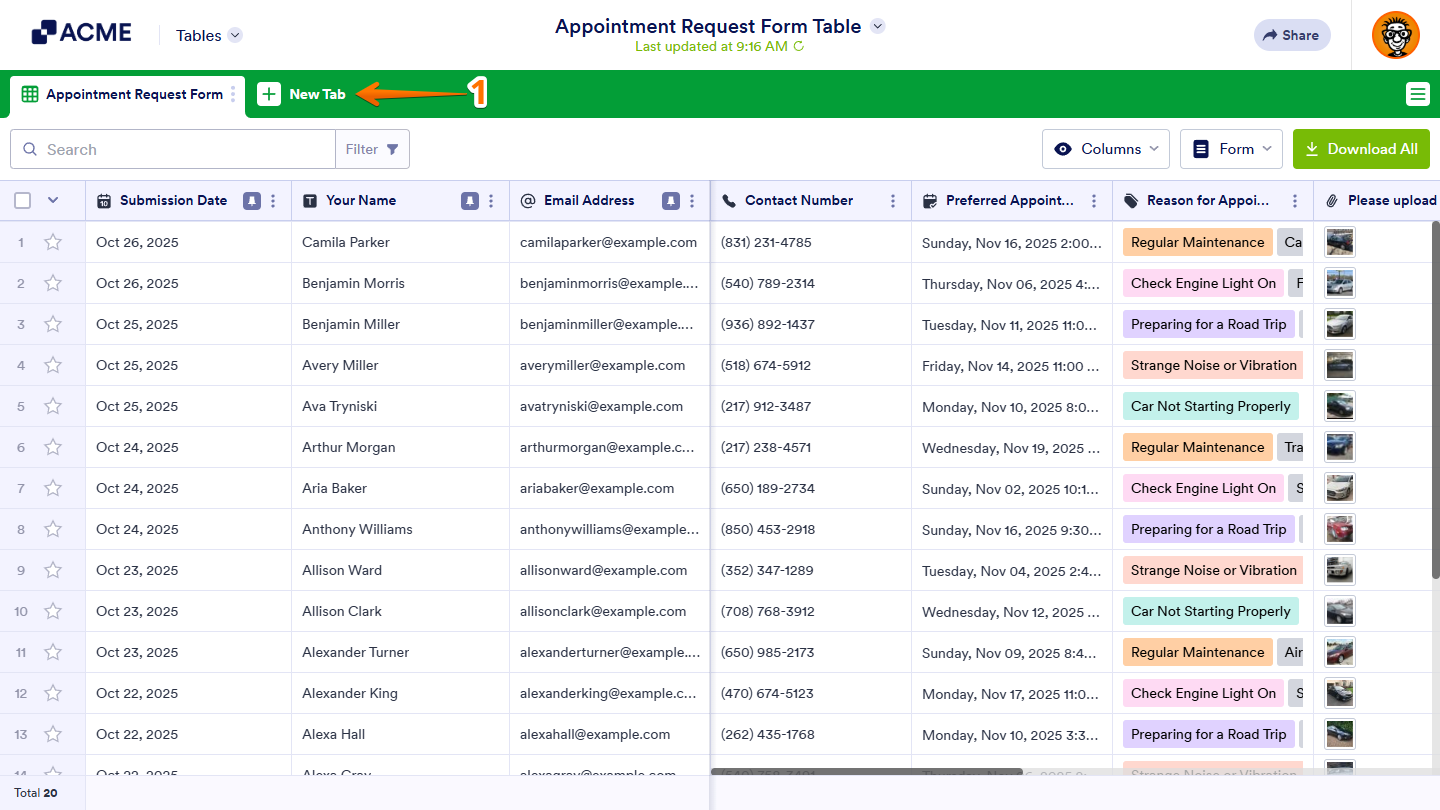Star the Avery Miller row

(53, 365)
